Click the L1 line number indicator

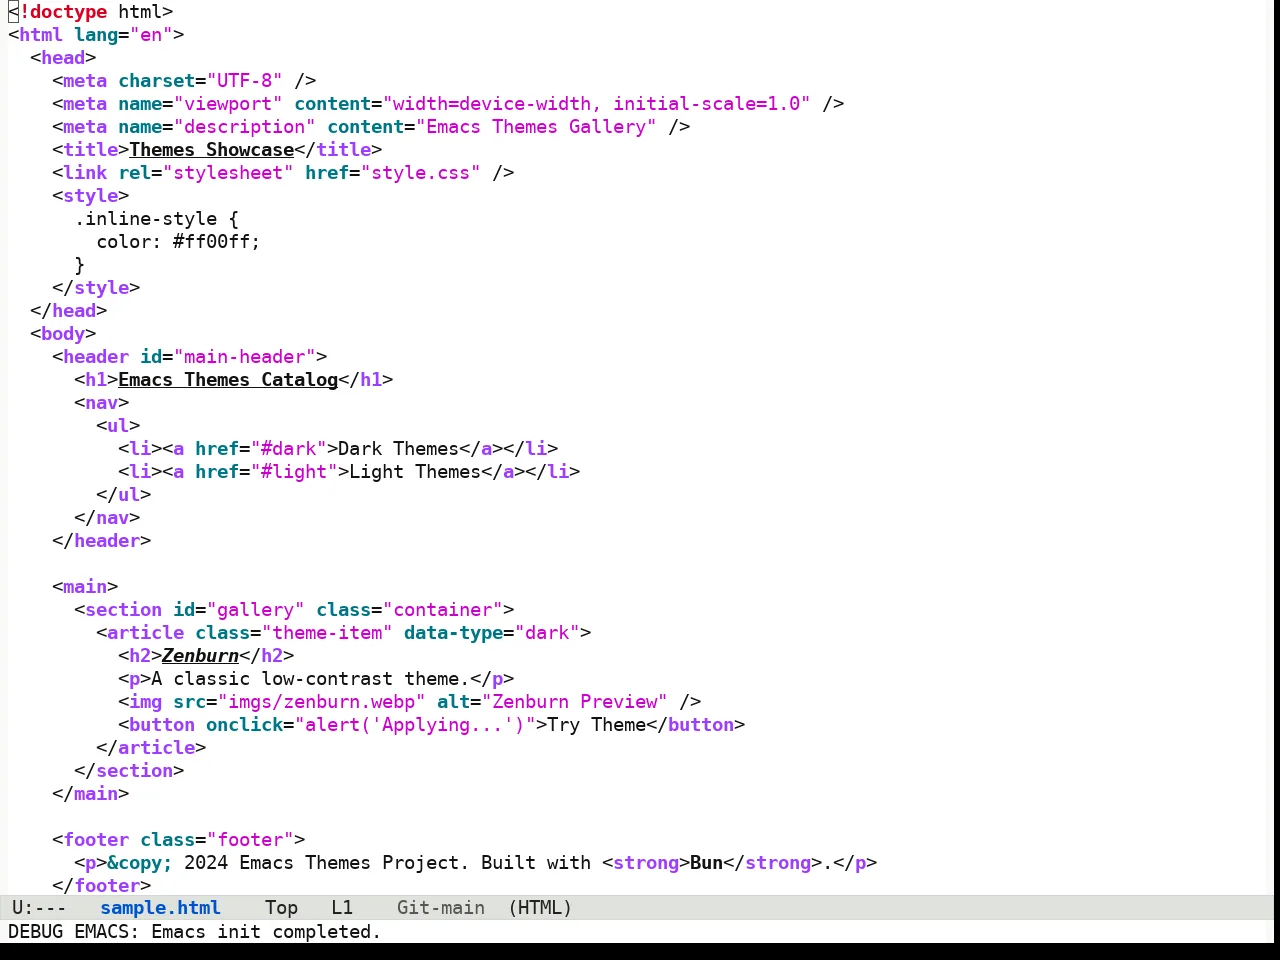pyautogui.click(x=342, y=908)
